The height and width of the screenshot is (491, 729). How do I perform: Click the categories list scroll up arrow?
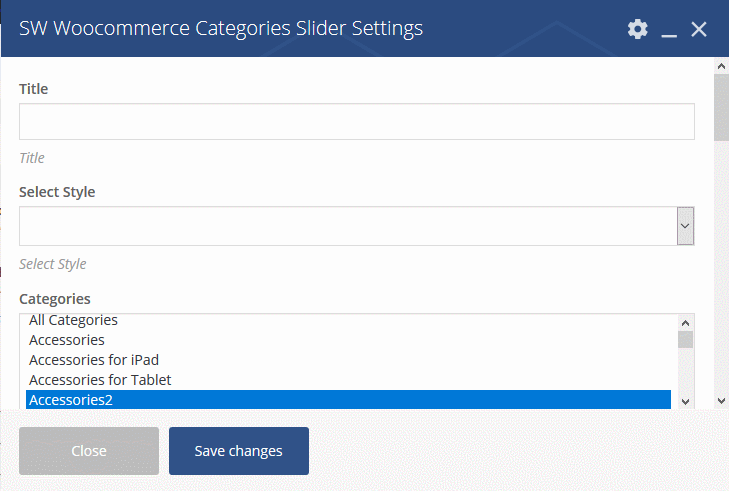[685, 323]
